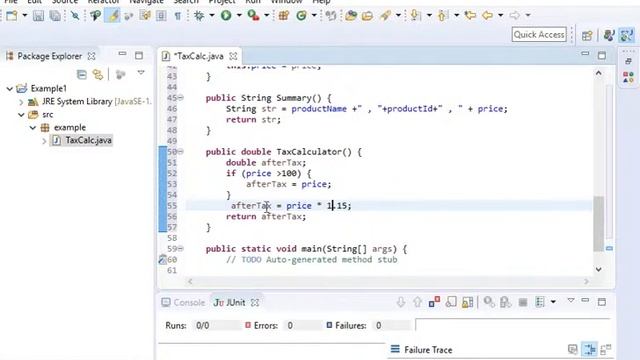640x360 pixels.
Task: Collapse the Example1 project node
Action: (10, 89)
